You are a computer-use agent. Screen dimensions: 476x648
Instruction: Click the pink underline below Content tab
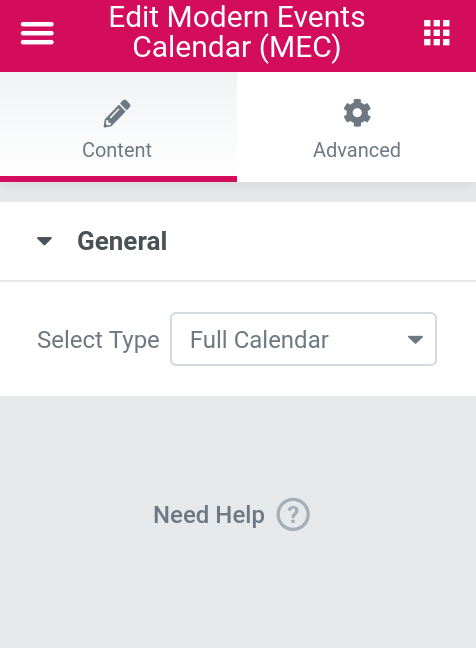[119, 179]
